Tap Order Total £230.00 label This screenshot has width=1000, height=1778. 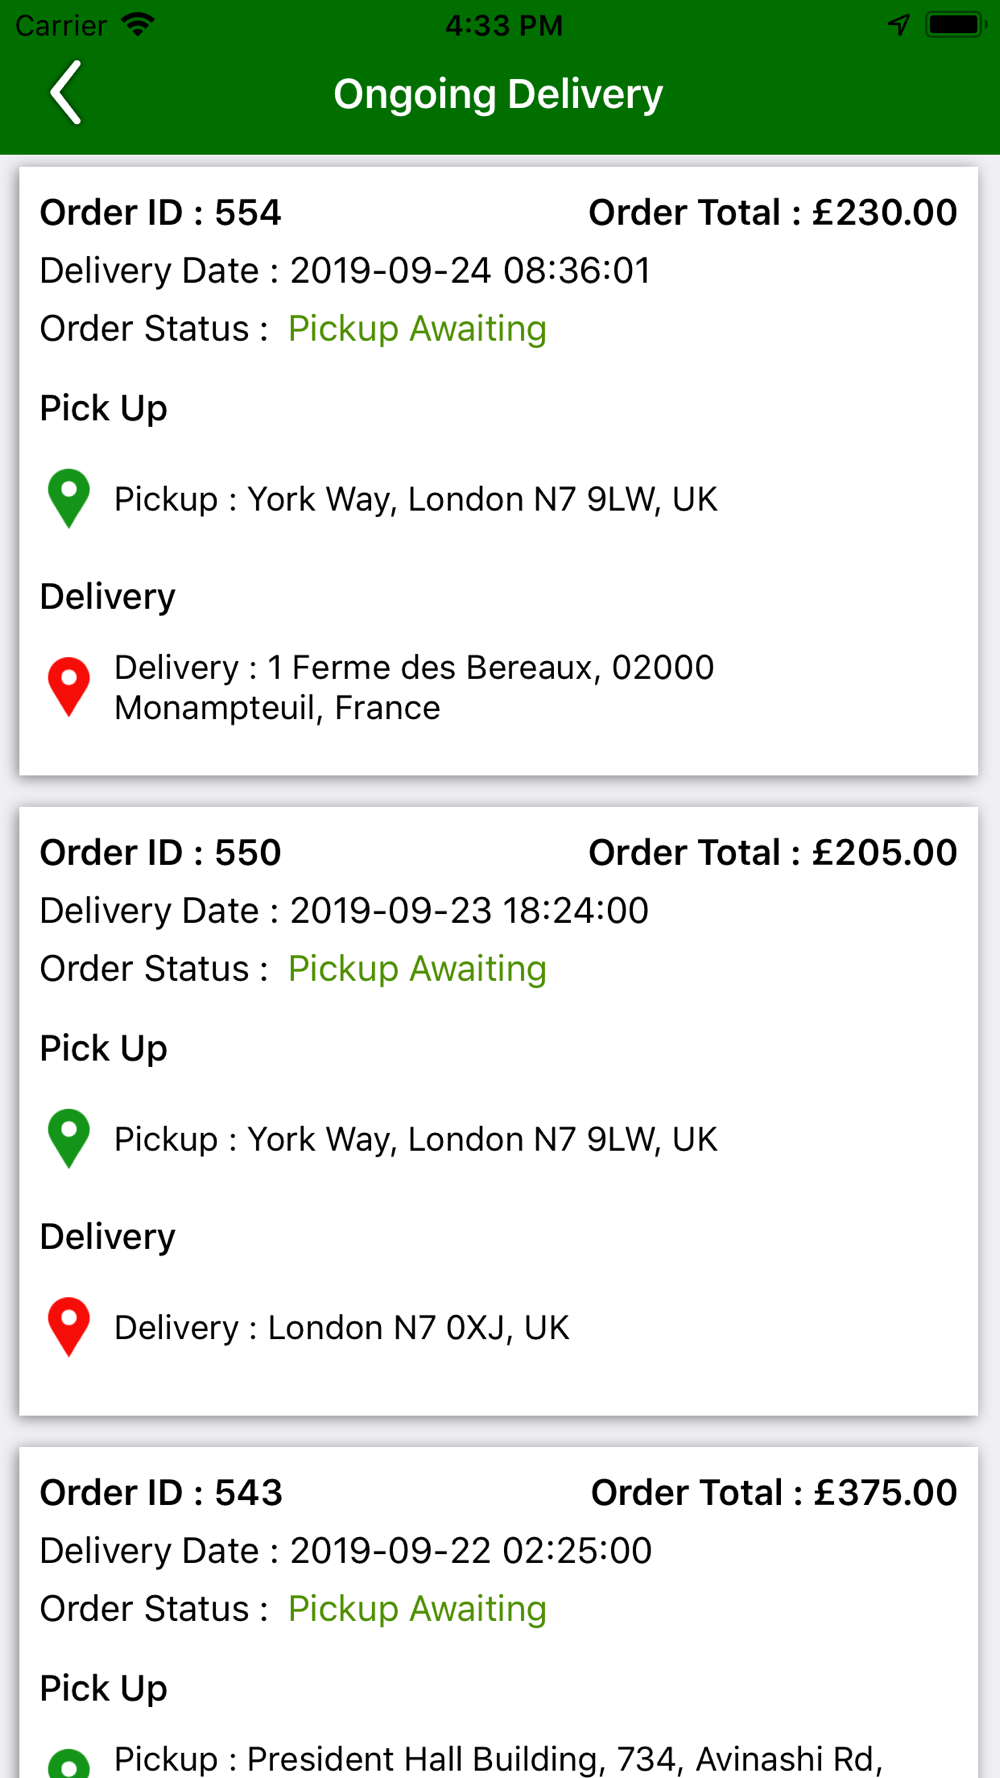coord(772,212)
